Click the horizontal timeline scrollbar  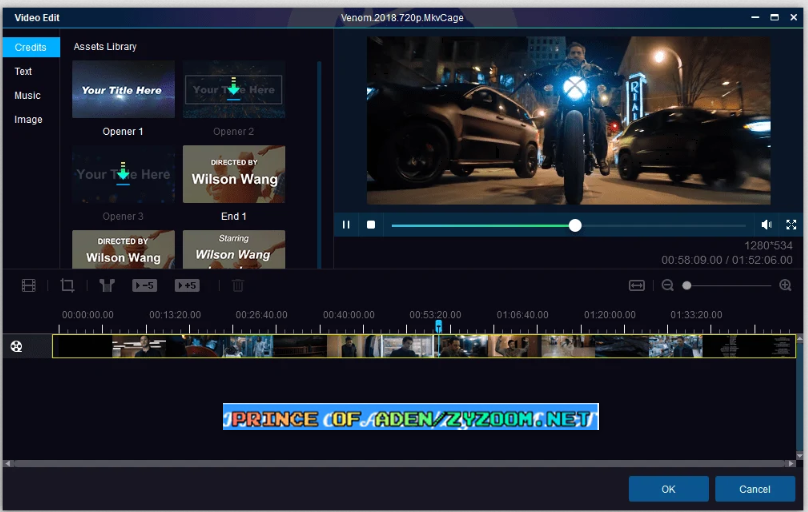pyautogui.click(x=399, y=464)
